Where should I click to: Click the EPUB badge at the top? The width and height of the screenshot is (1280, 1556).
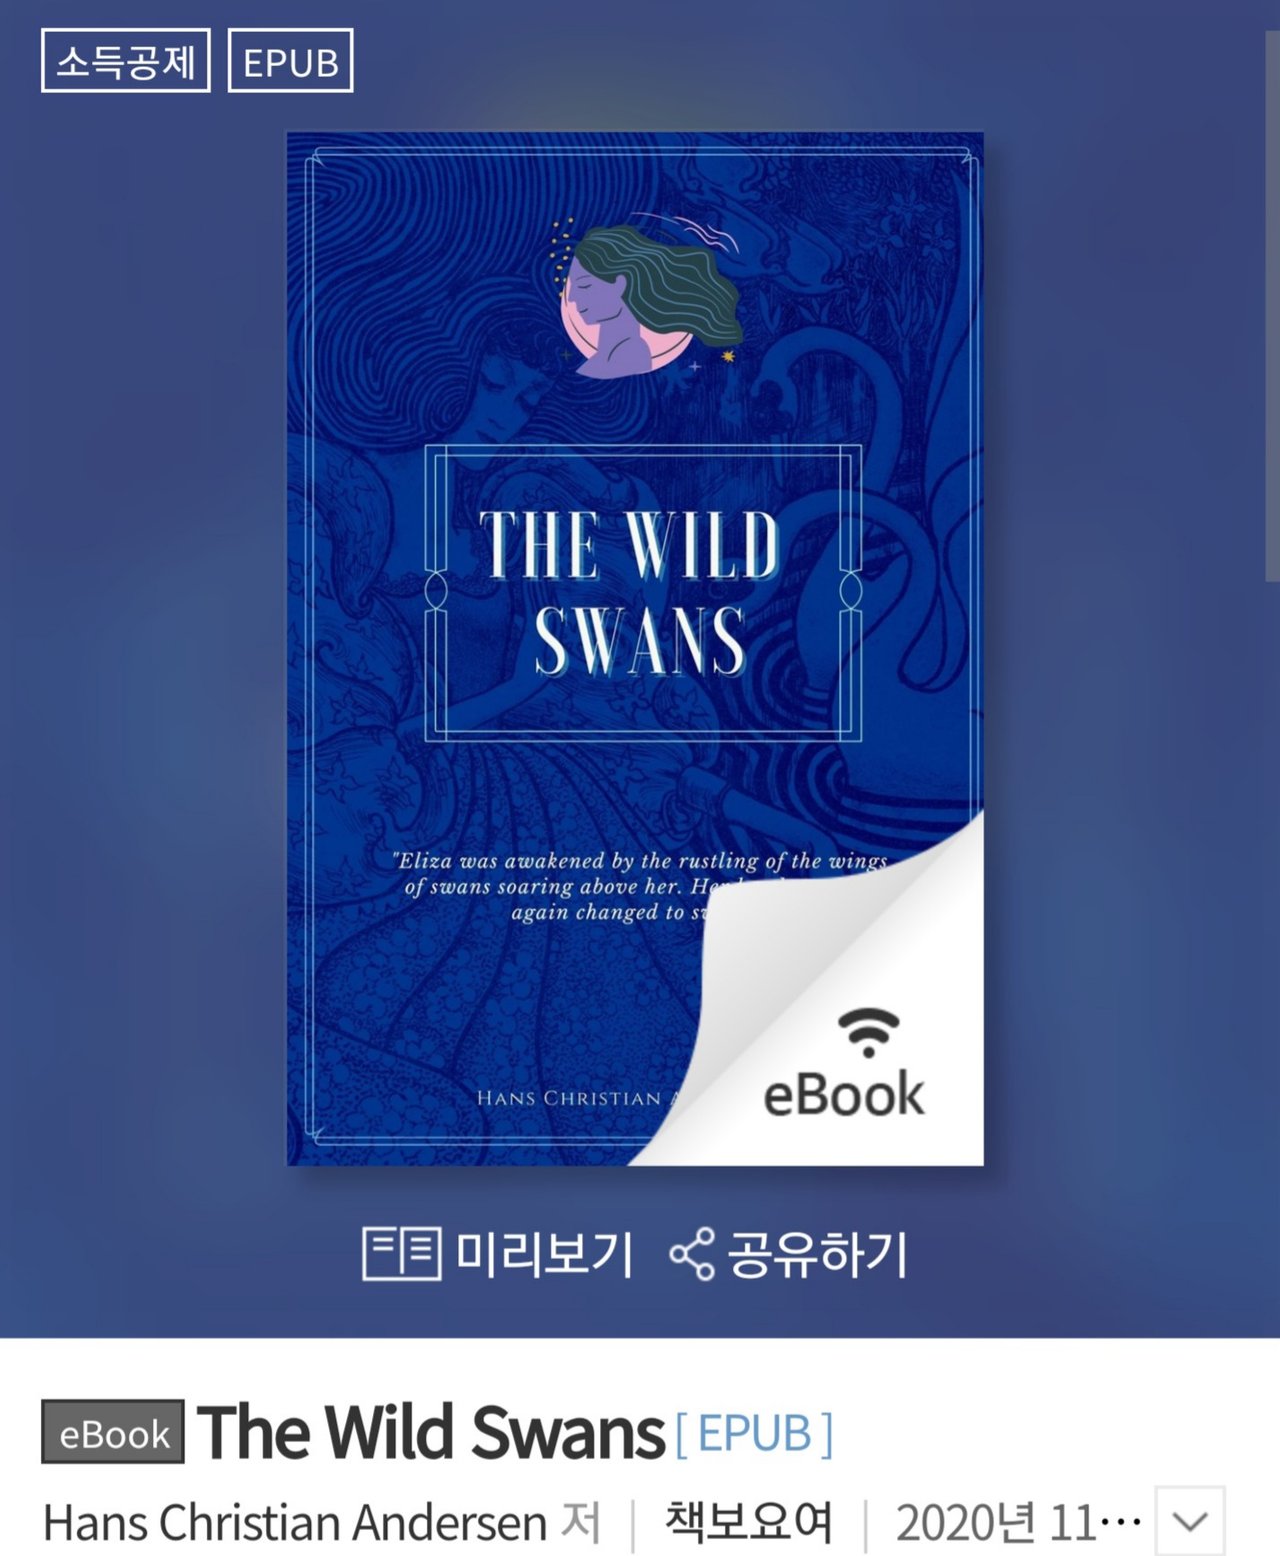coord(291,61)
